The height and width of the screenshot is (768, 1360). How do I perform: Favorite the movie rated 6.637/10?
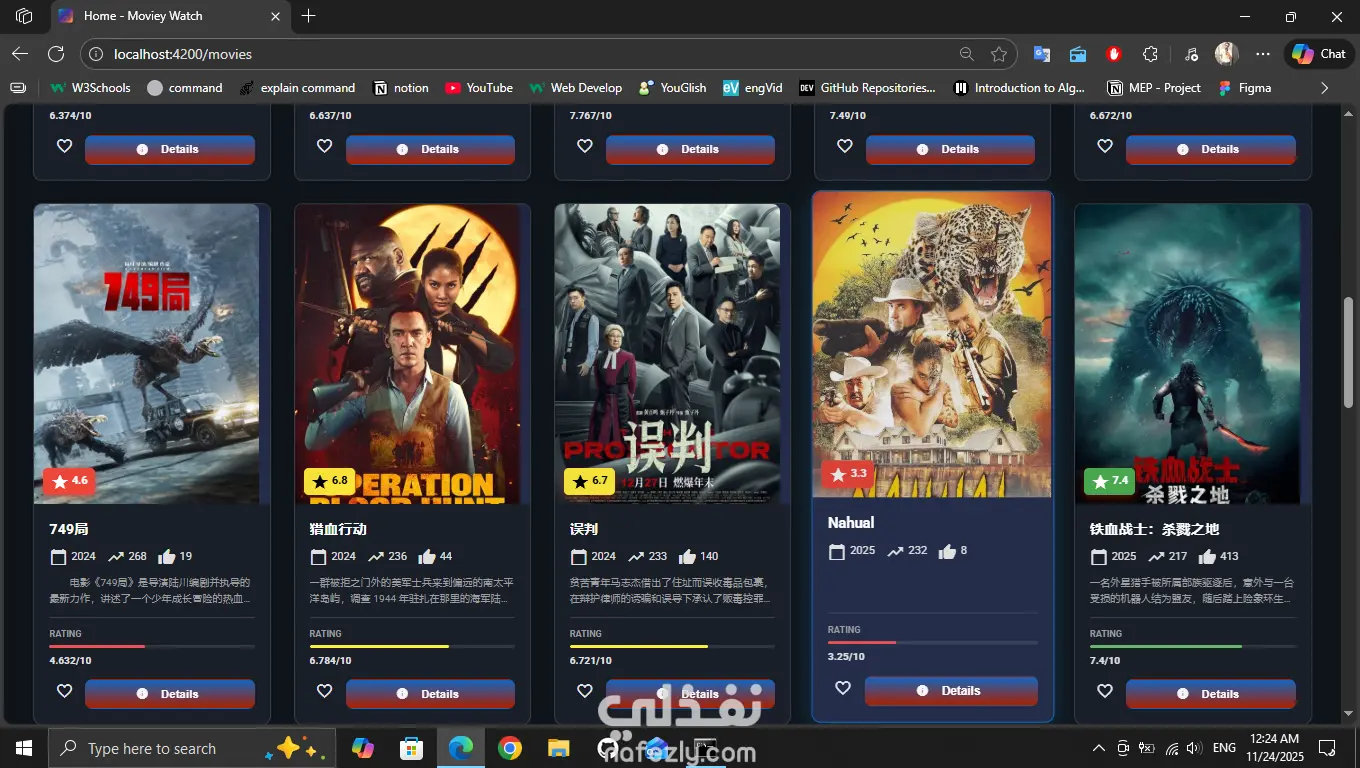coord(324,146)
